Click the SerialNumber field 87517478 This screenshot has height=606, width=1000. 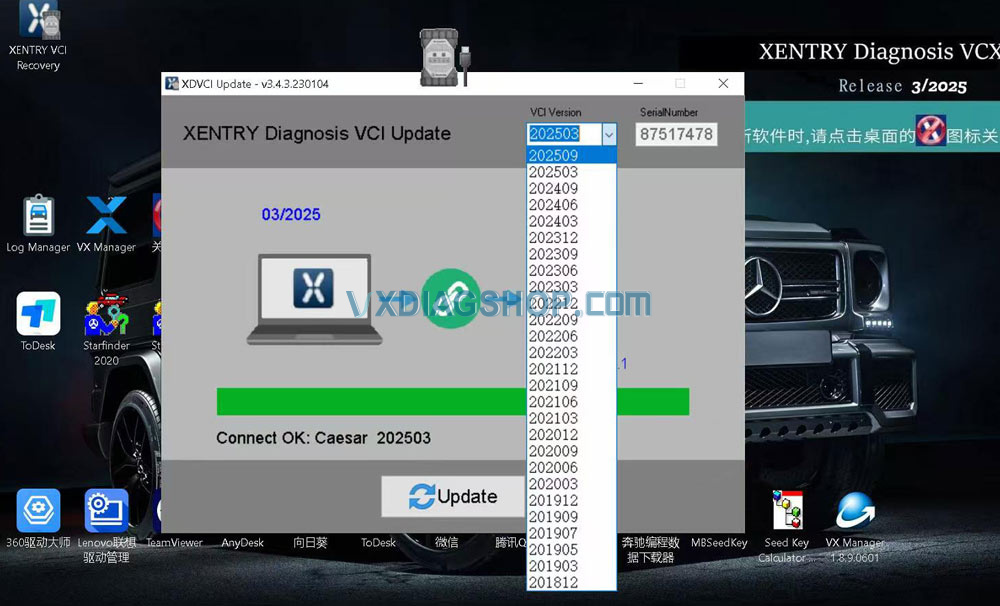[x=676, y=134]
